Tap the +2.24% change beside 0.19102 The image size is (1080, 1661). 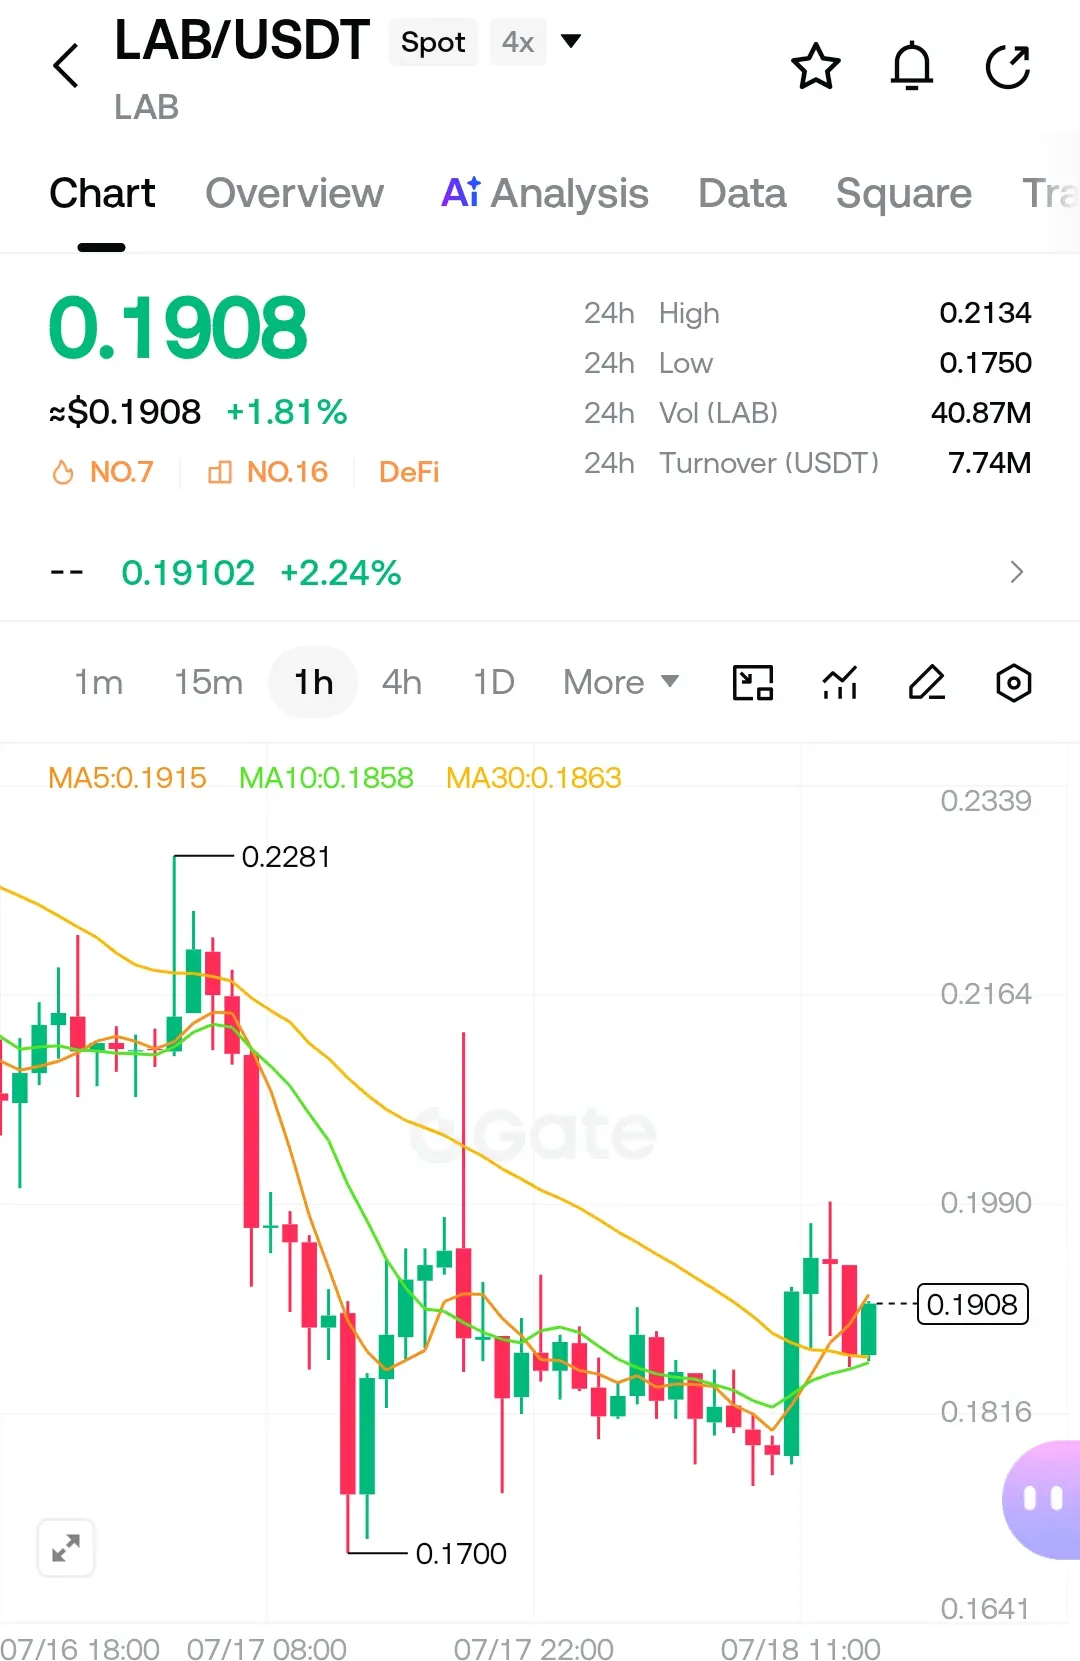(x=341, y=572)
